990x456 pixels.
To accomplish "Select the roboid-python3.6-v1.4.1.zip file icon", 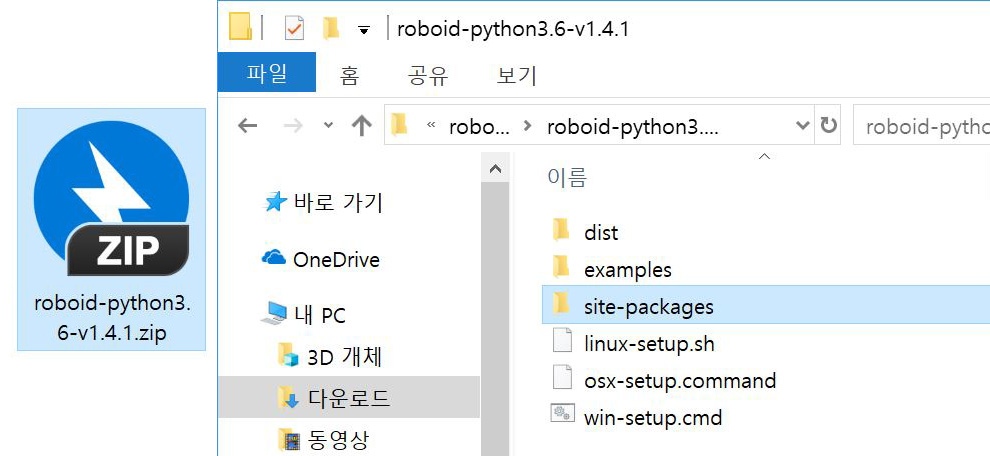I will (x=111, y=198).
